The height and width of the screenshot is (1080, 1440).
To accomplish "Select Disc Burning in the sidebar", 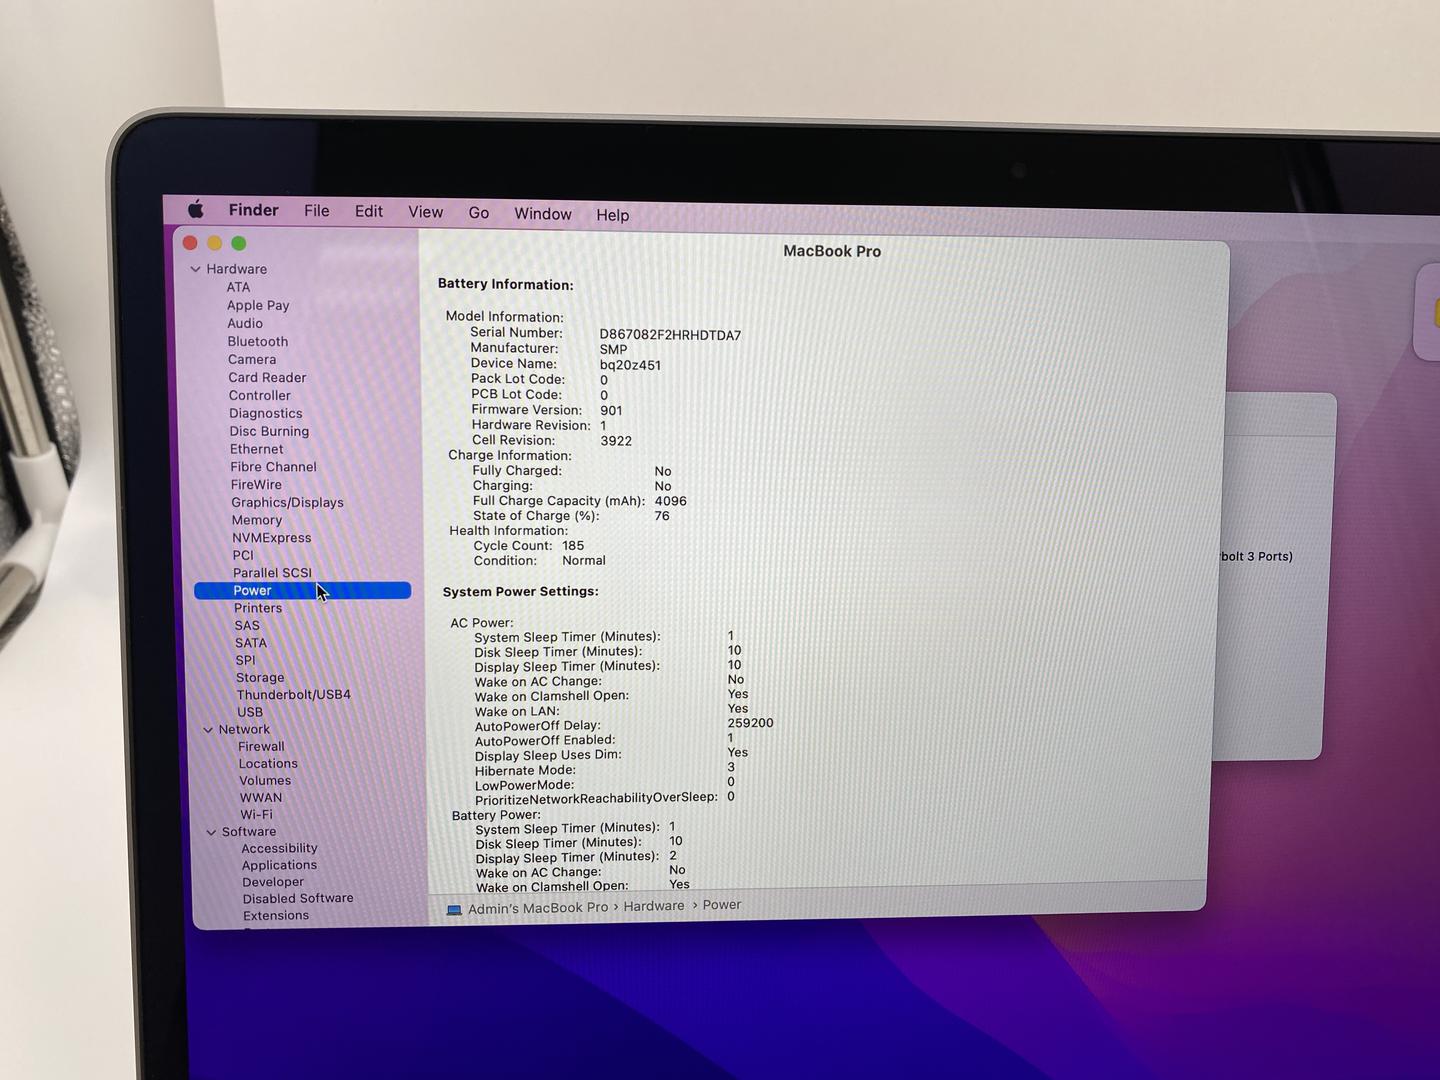I will [269, 431].
